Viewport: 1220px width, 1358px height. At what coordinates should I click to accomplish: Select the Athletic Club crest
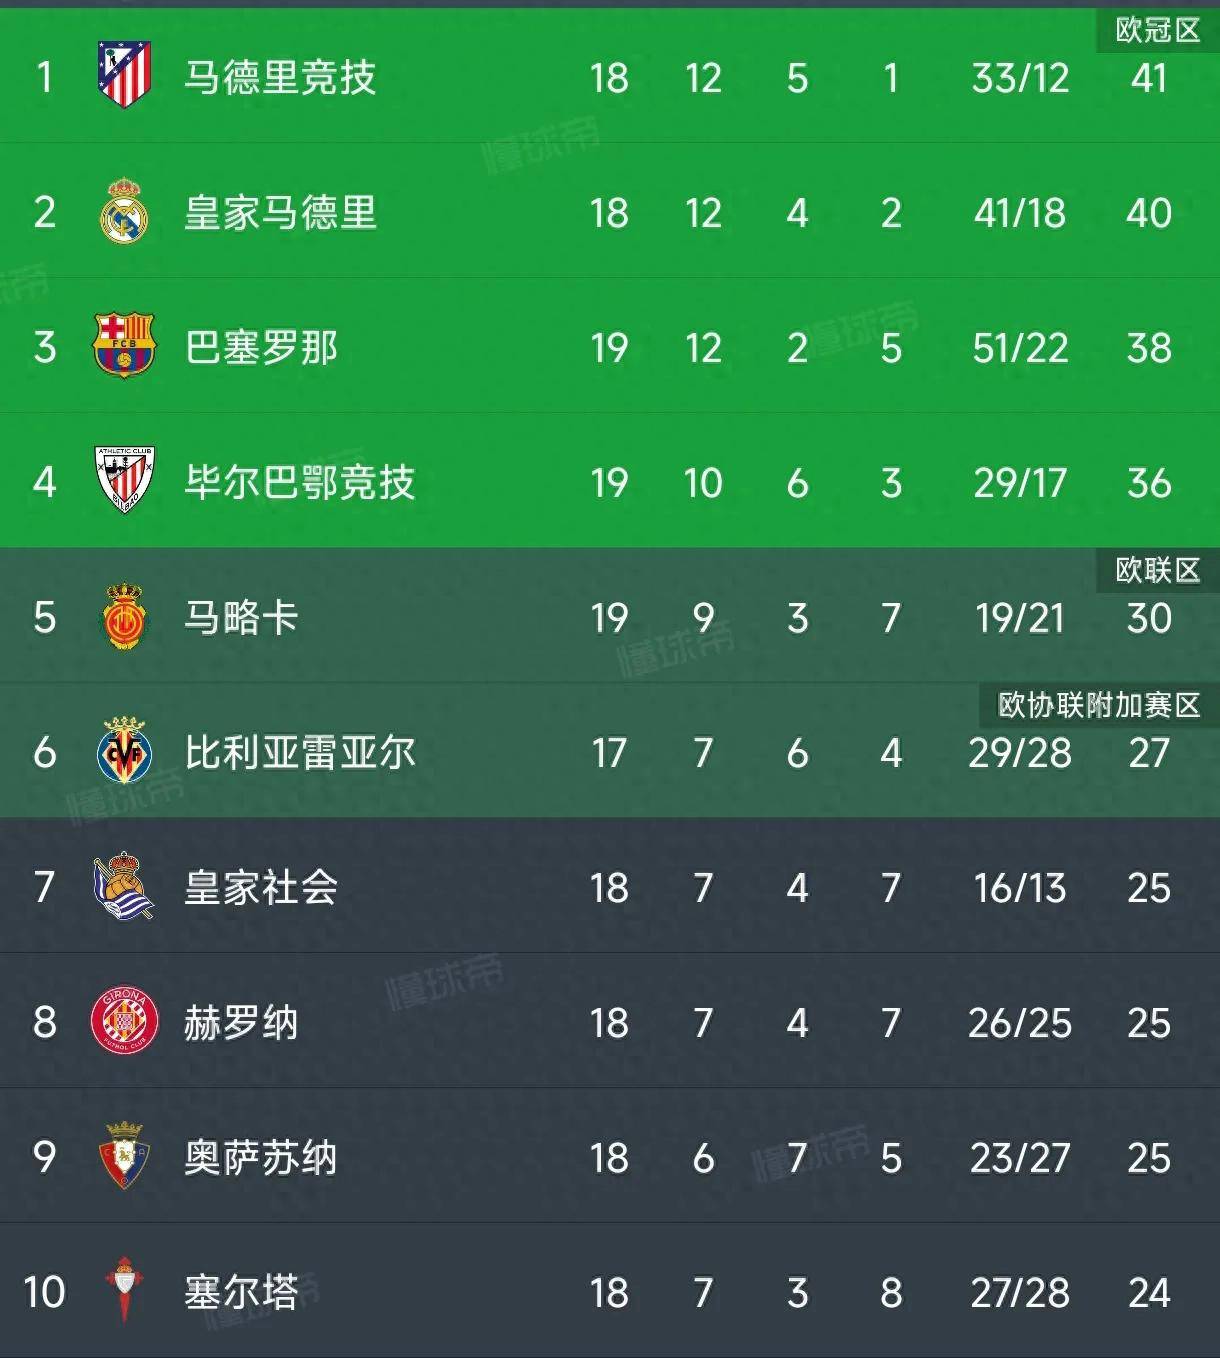click(x=122, y=483)
